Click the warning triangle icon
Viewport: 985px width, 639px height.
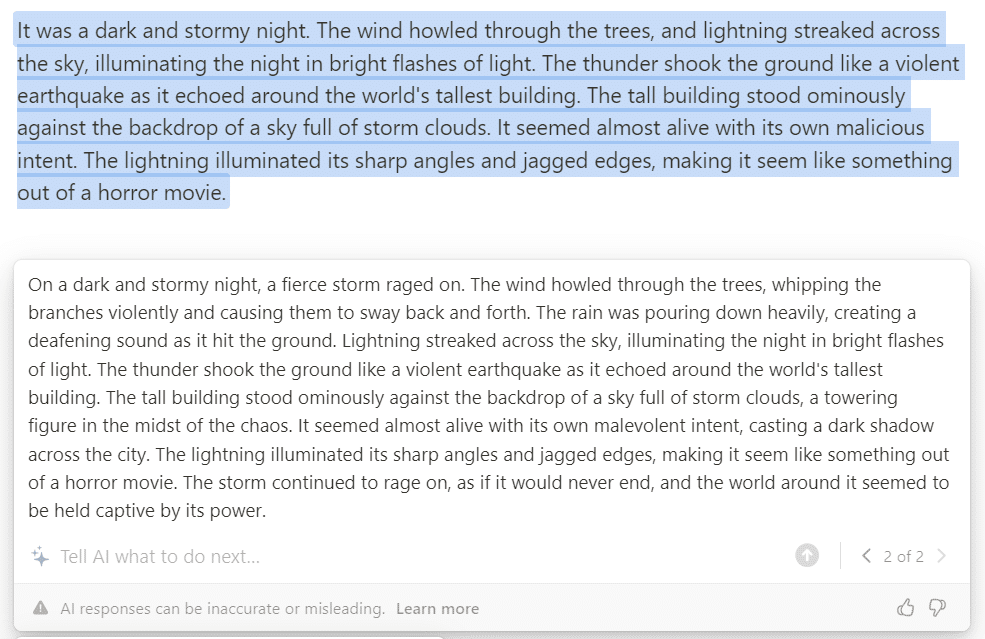[x=41, y=608]
